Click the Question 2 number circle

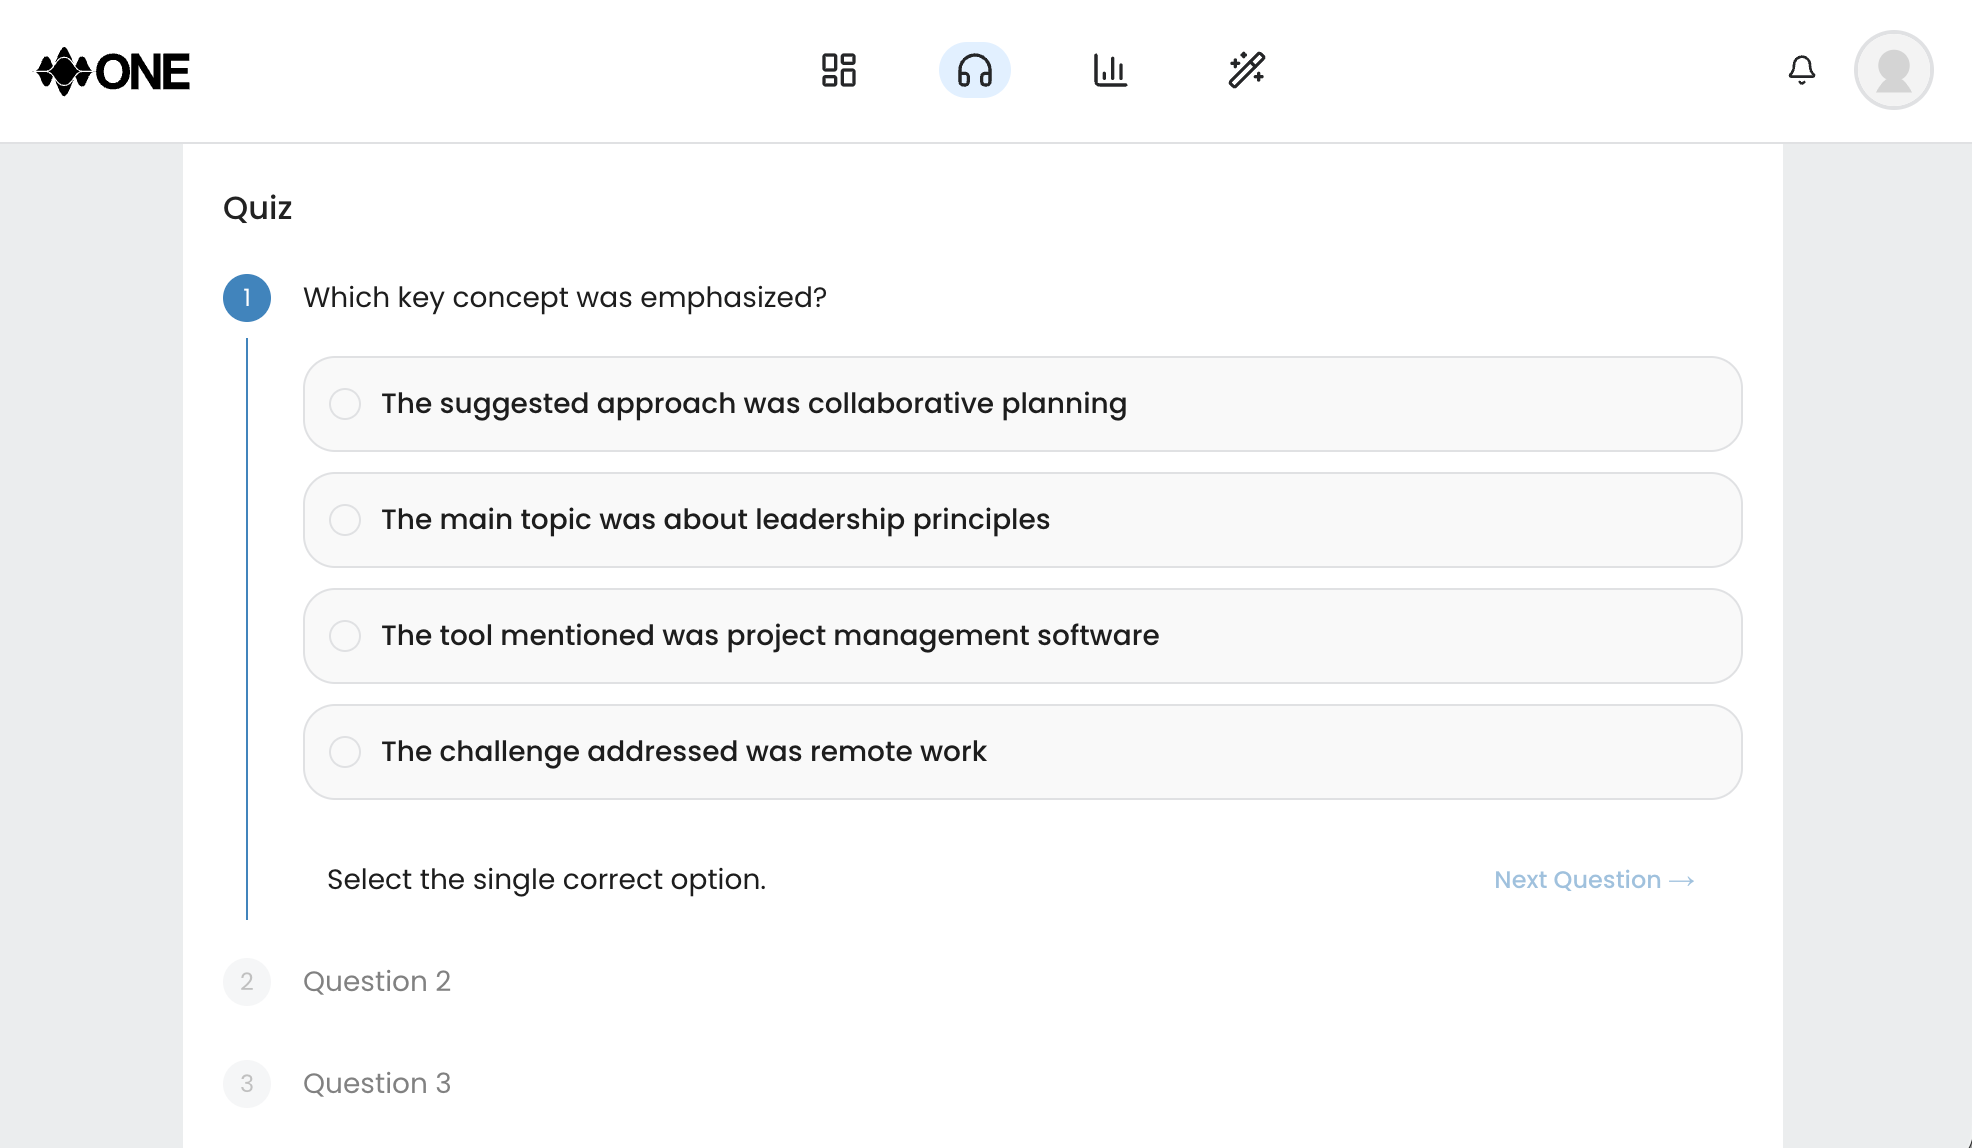247,982
